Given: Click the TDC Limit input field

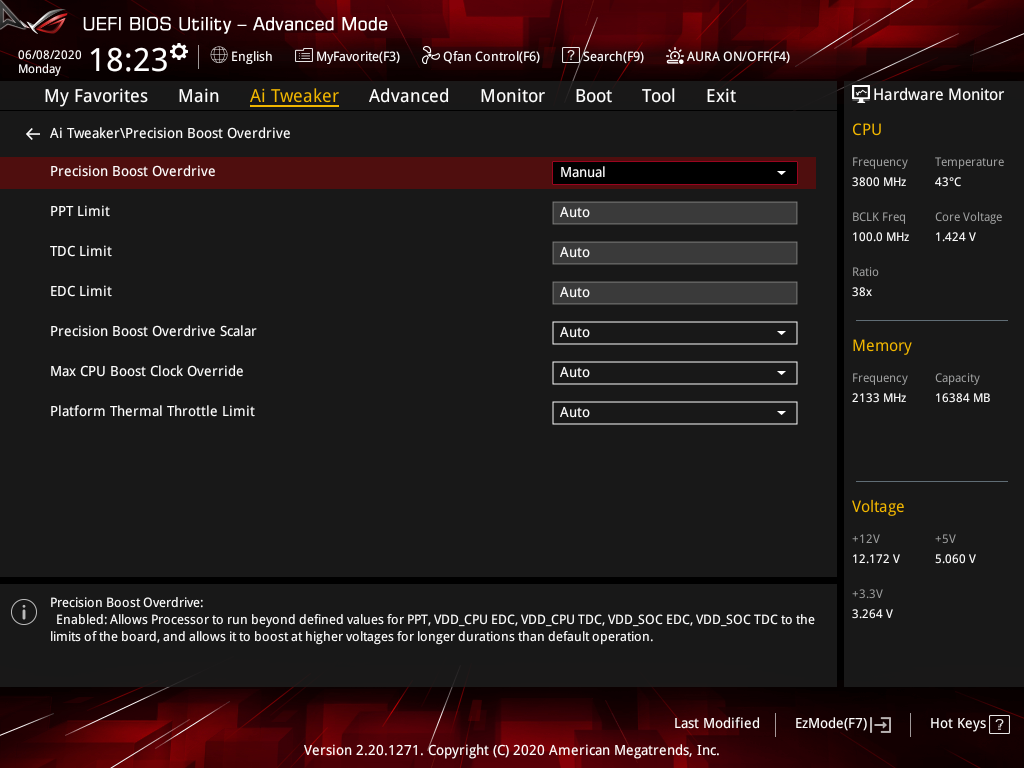Looking at the screenshot, I should tap(675, 253).
